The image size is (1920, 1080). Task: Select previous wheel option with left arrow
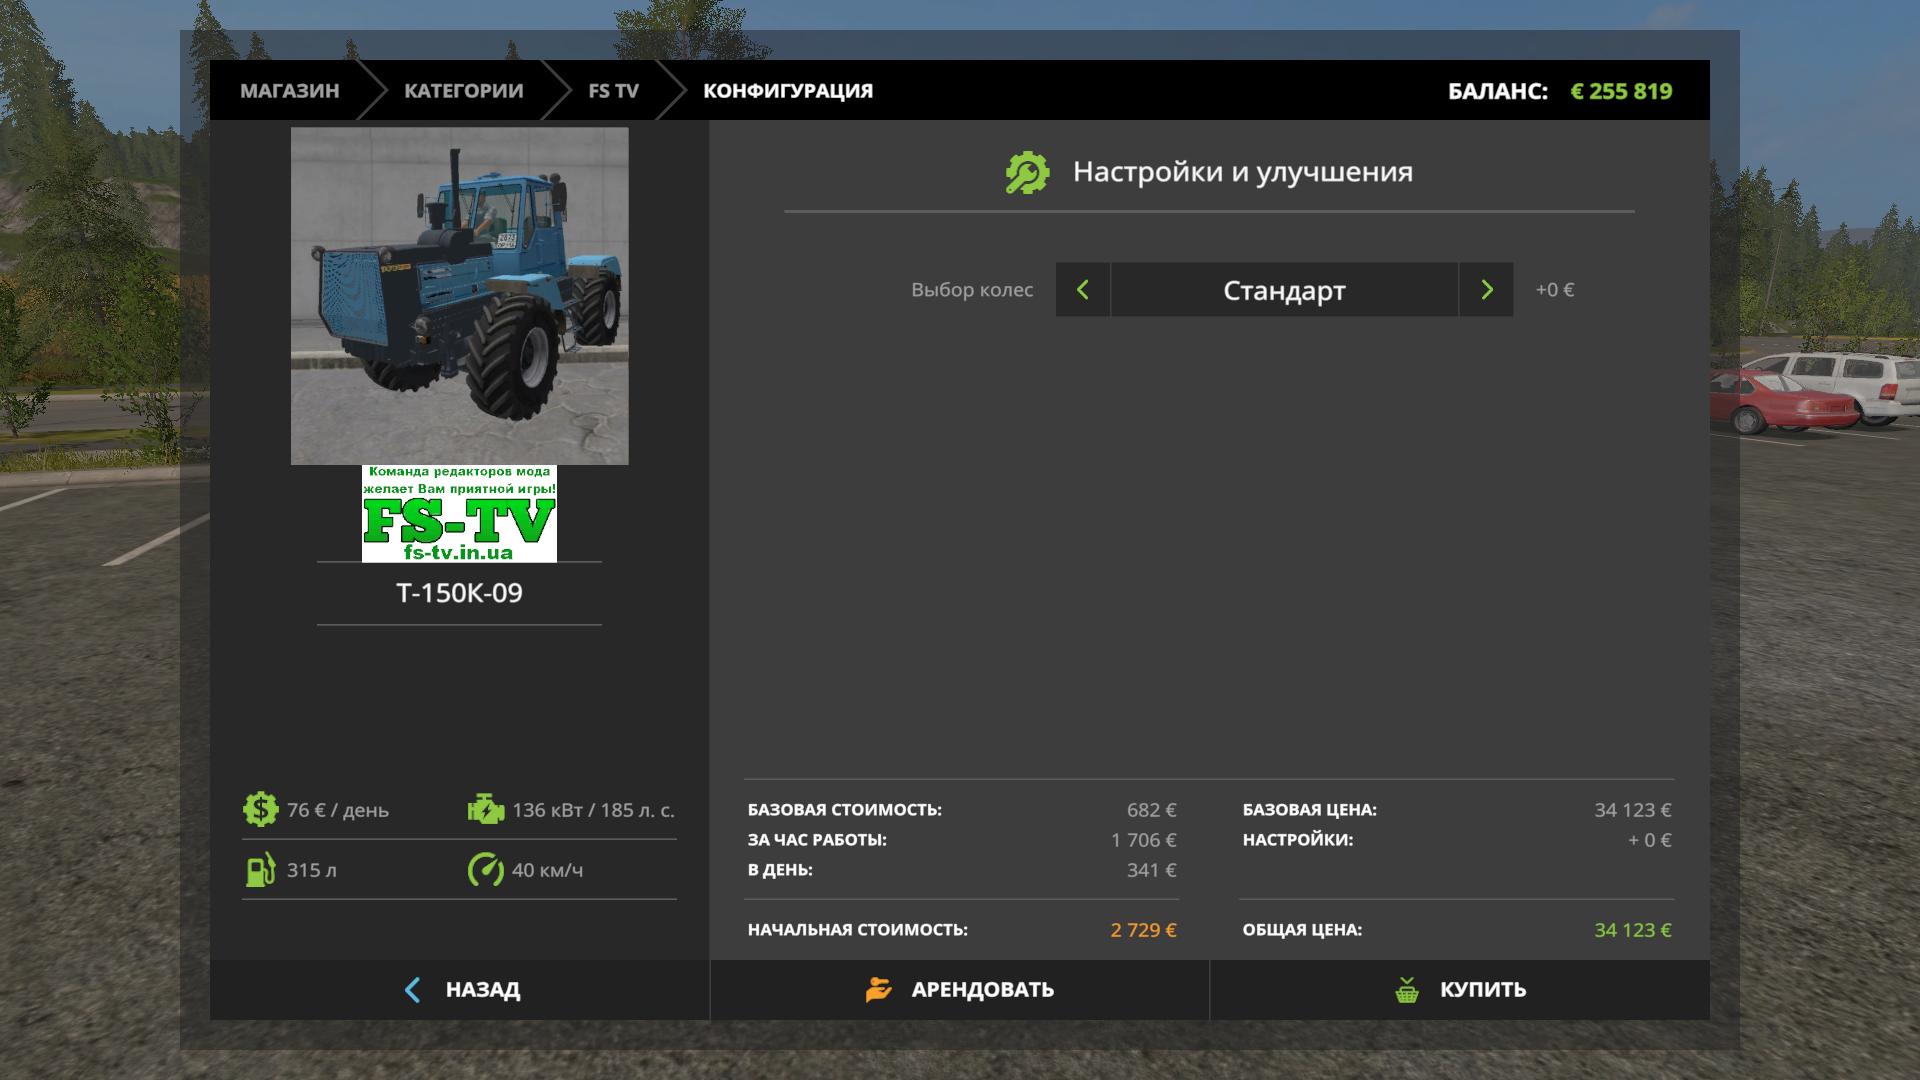coord(1083,290)
